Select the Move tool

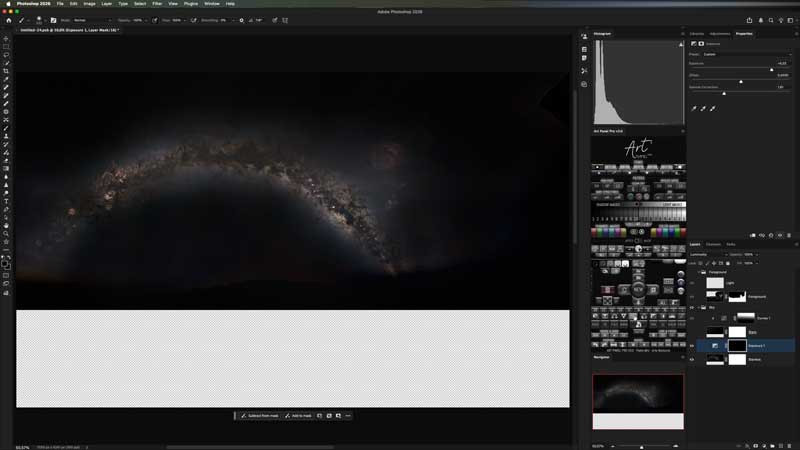point(6,39)
